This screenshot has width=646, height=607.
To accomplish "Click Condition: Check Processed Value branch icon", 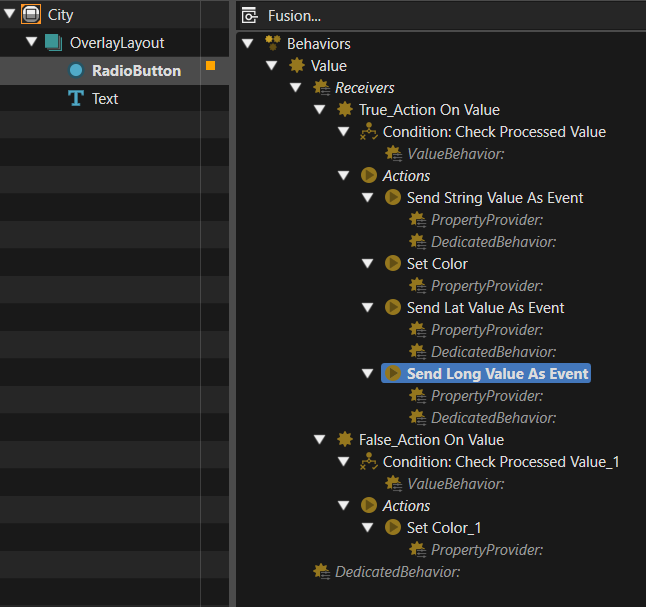I will click(369, 131).
